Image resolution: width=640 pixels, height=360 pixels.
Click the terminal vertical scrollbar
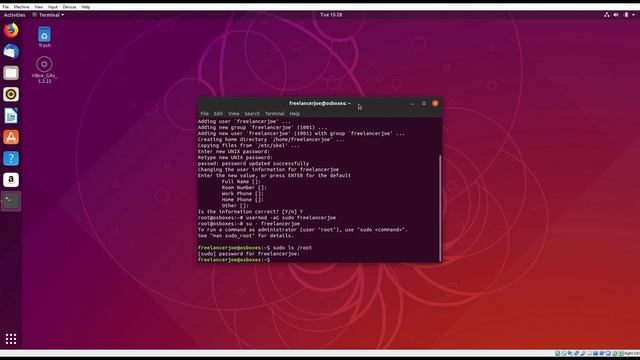[440, 208]
